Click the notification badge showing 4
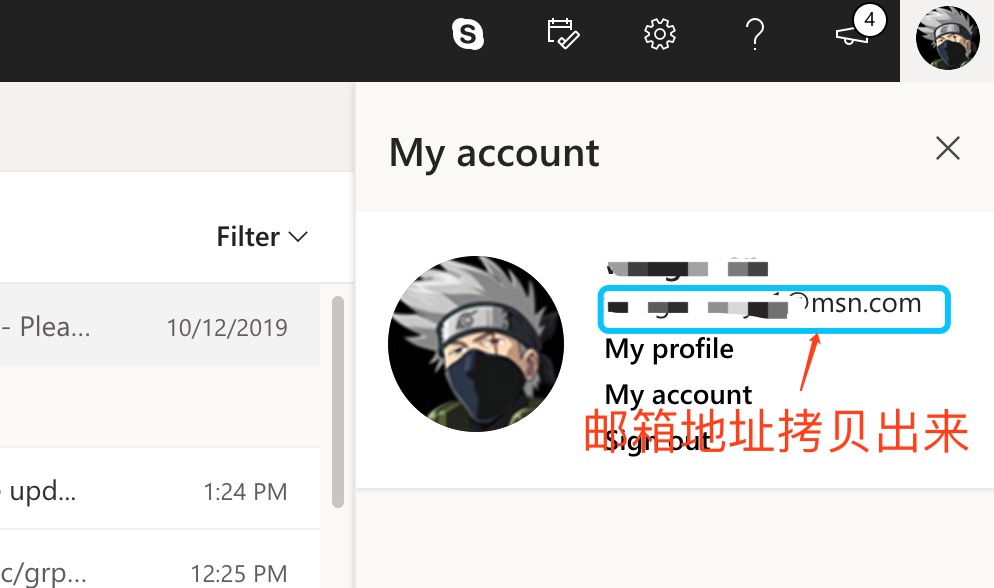This screenshot has width=994, height=588. [869, 19]
